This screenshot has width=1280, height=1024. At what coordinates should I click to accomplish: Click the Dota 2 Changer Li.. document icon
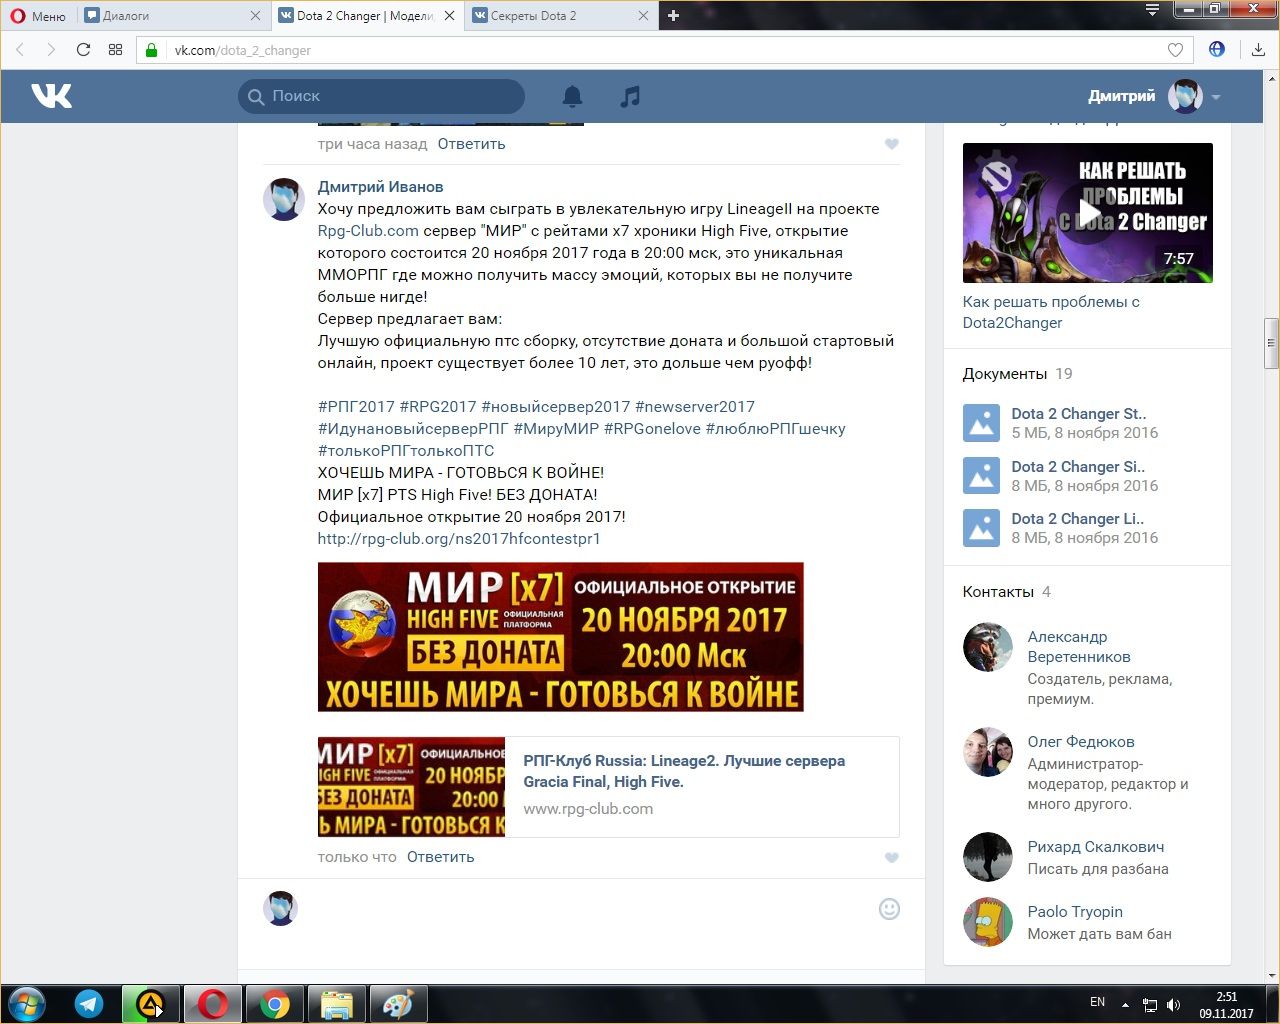[982, 528]
